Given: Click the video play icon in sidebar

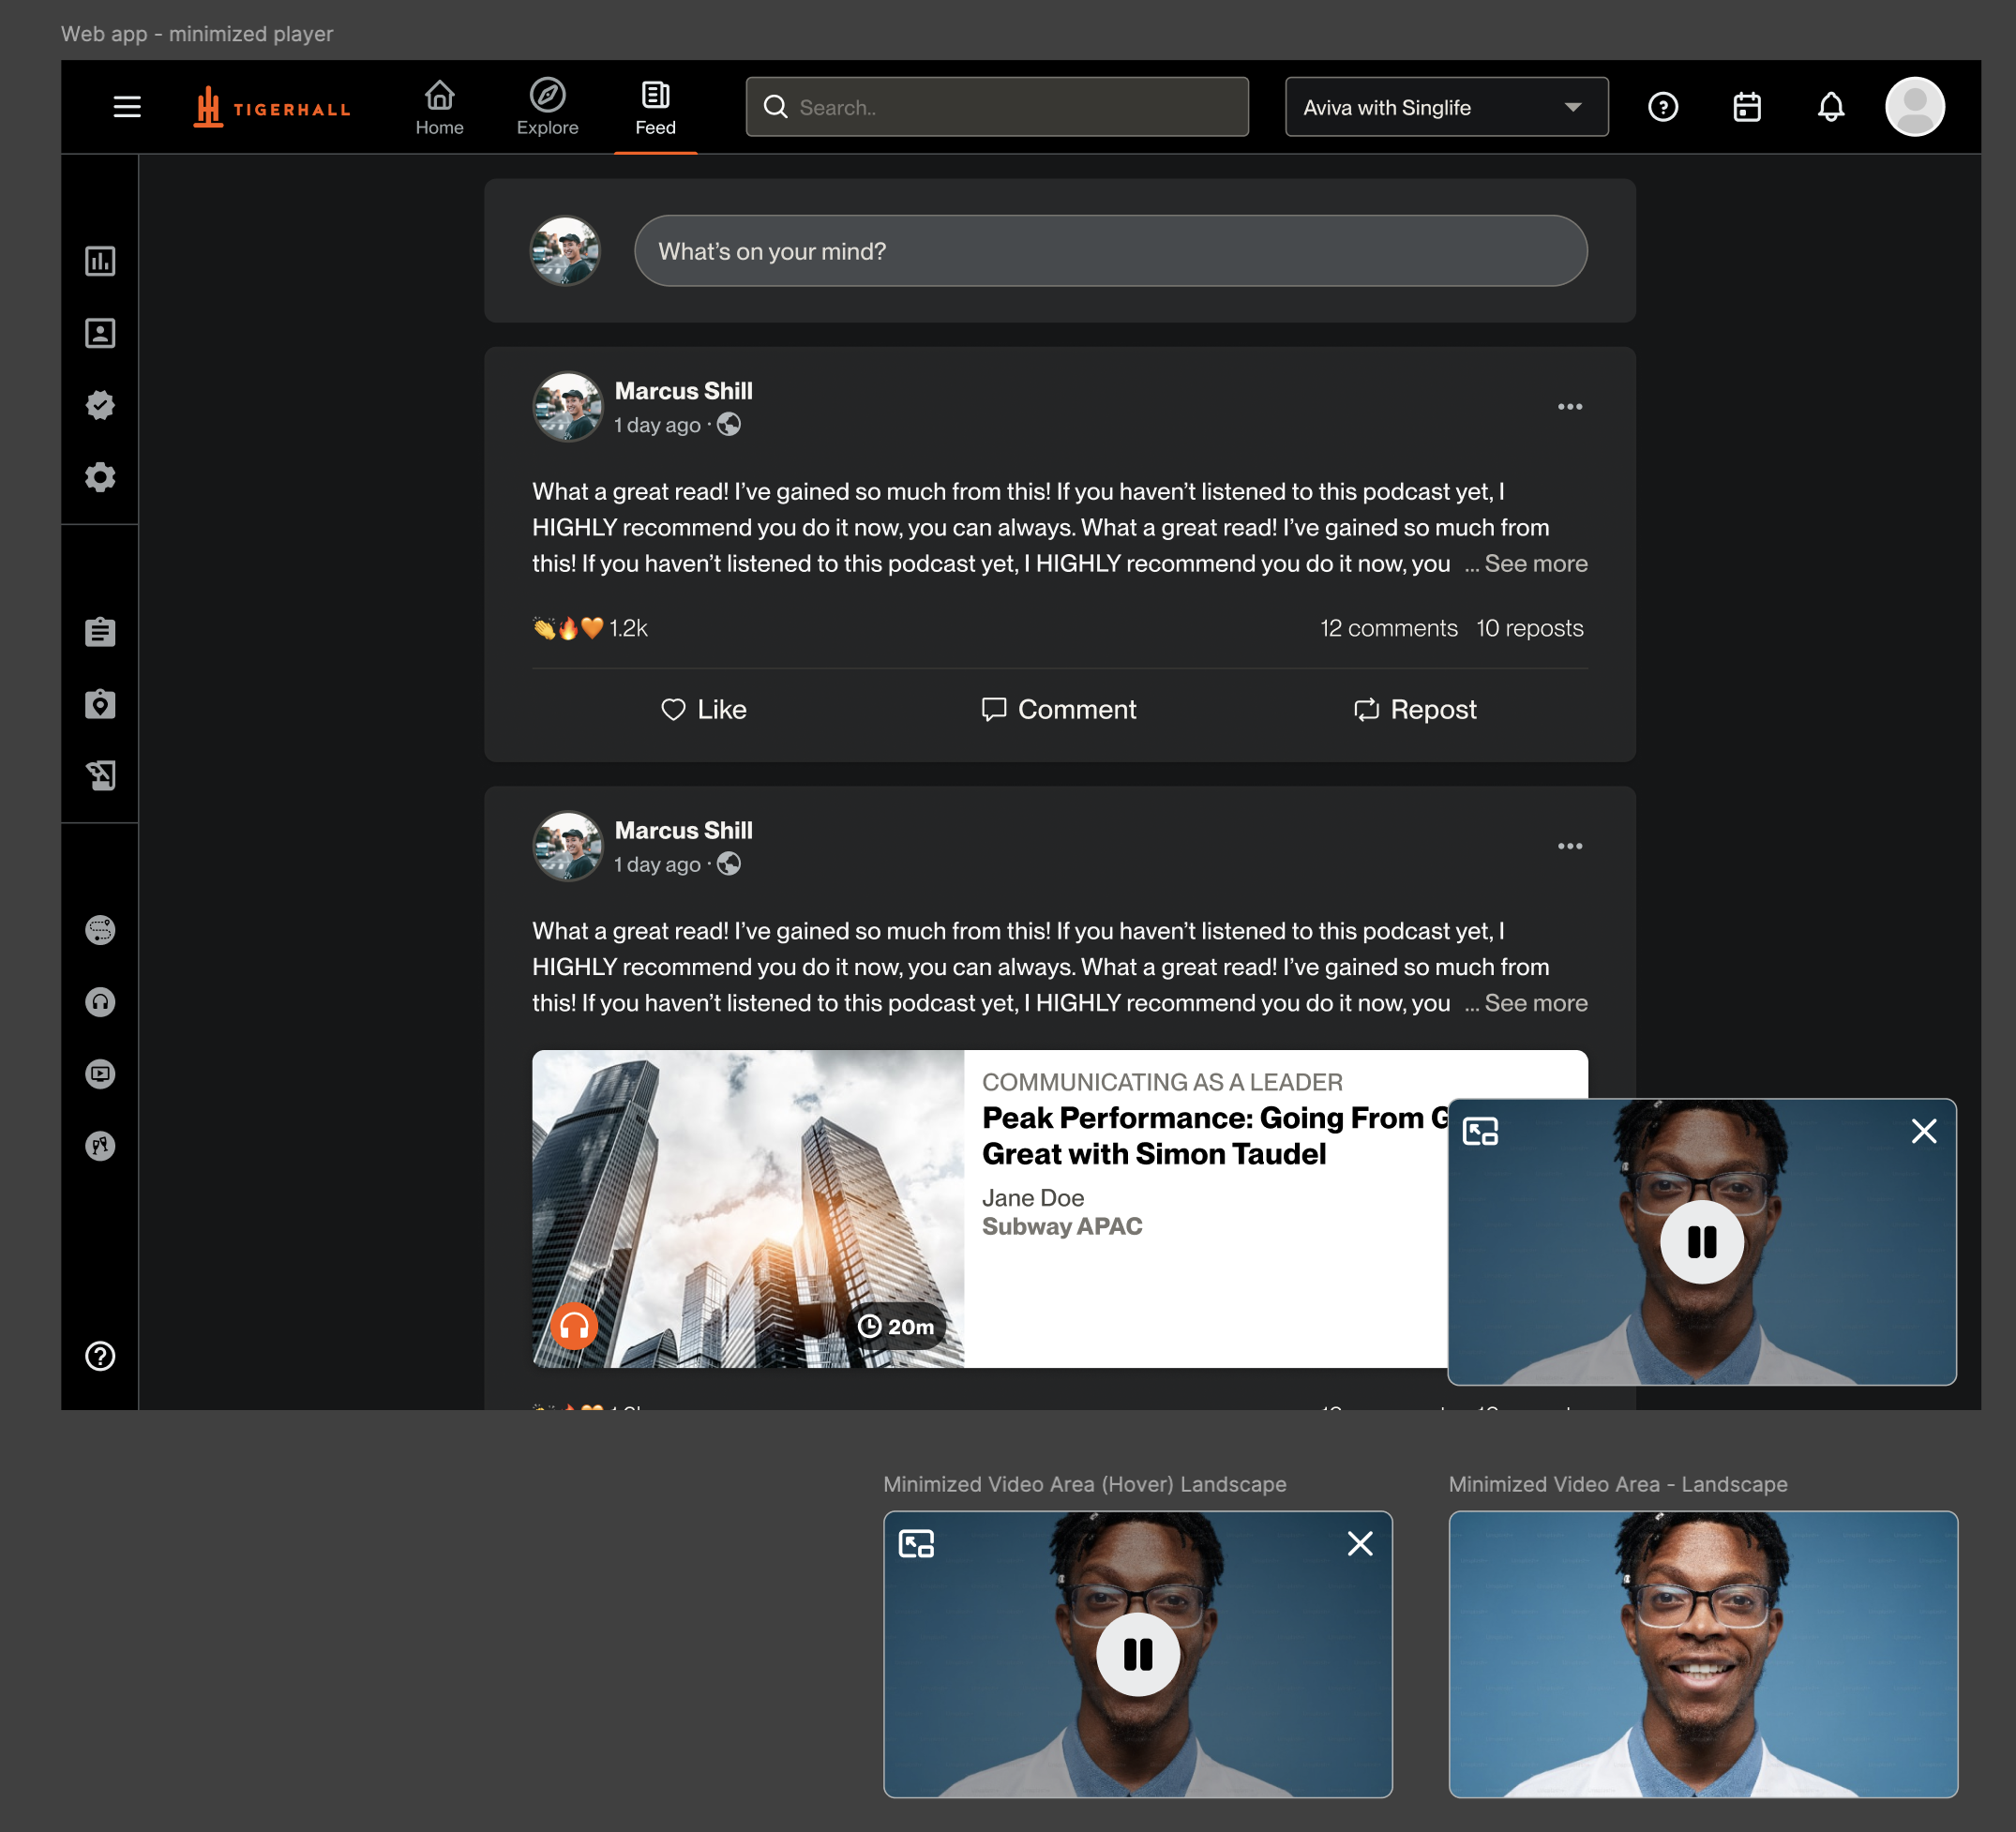Looking at the screenshot, I should [100, 1074].
